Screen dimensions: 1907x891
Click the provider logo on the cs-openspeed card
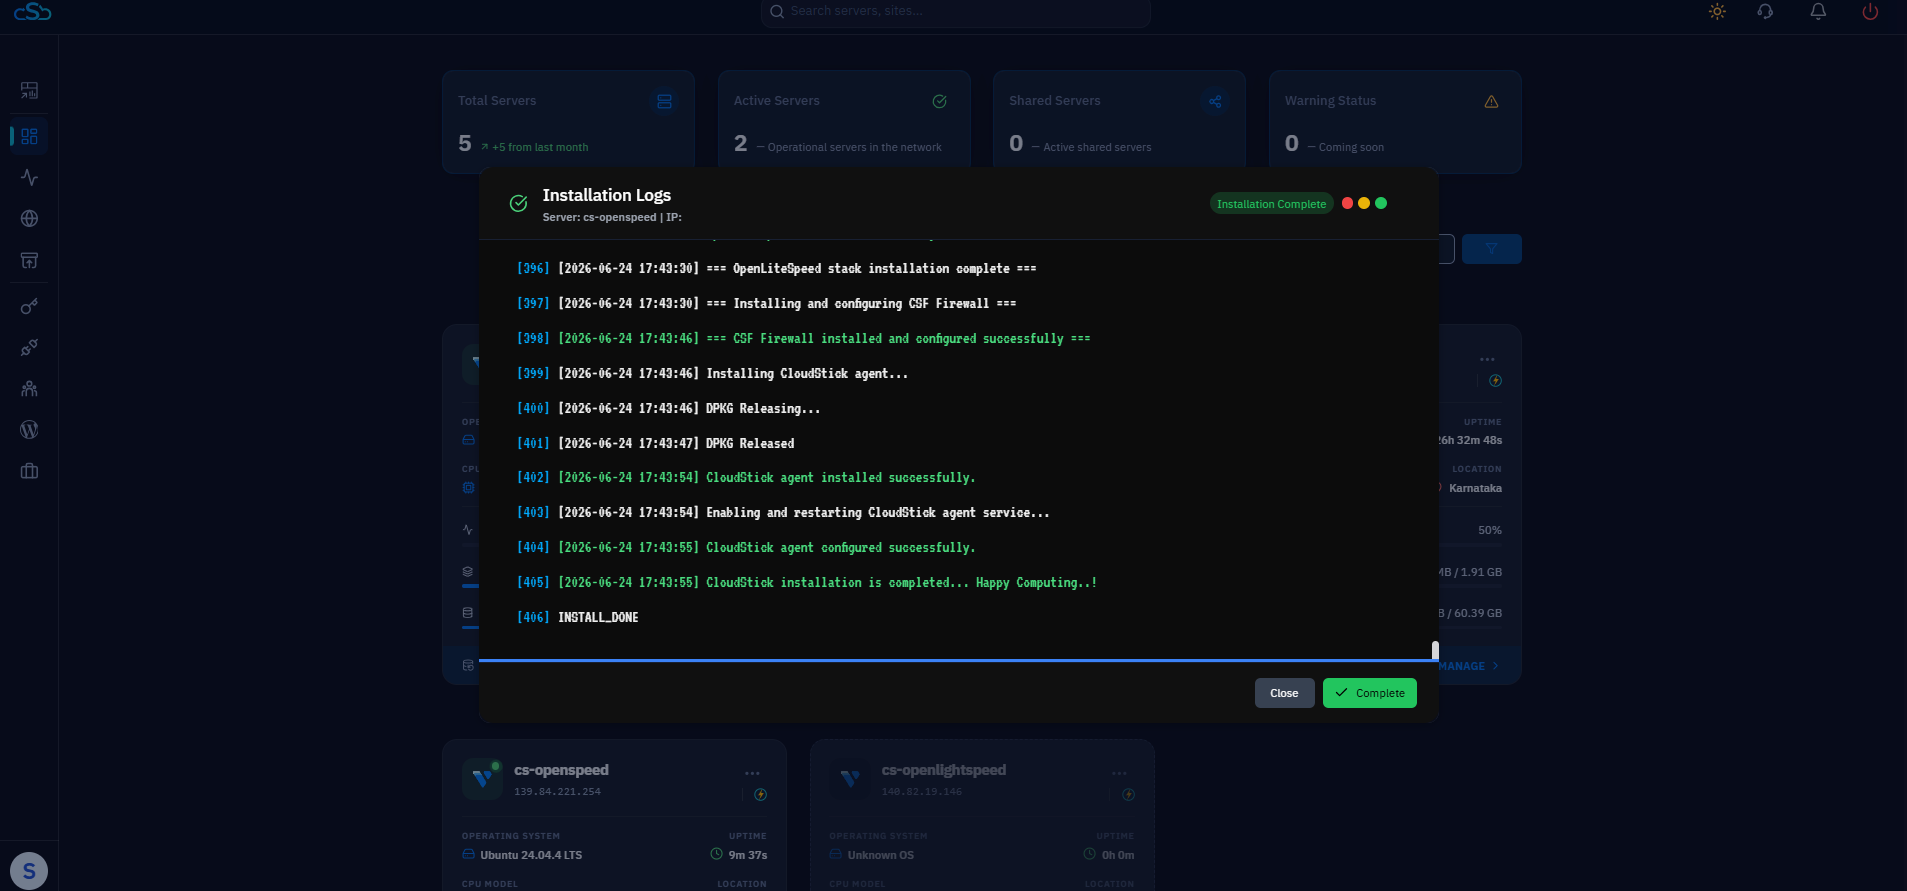(482, 779)
